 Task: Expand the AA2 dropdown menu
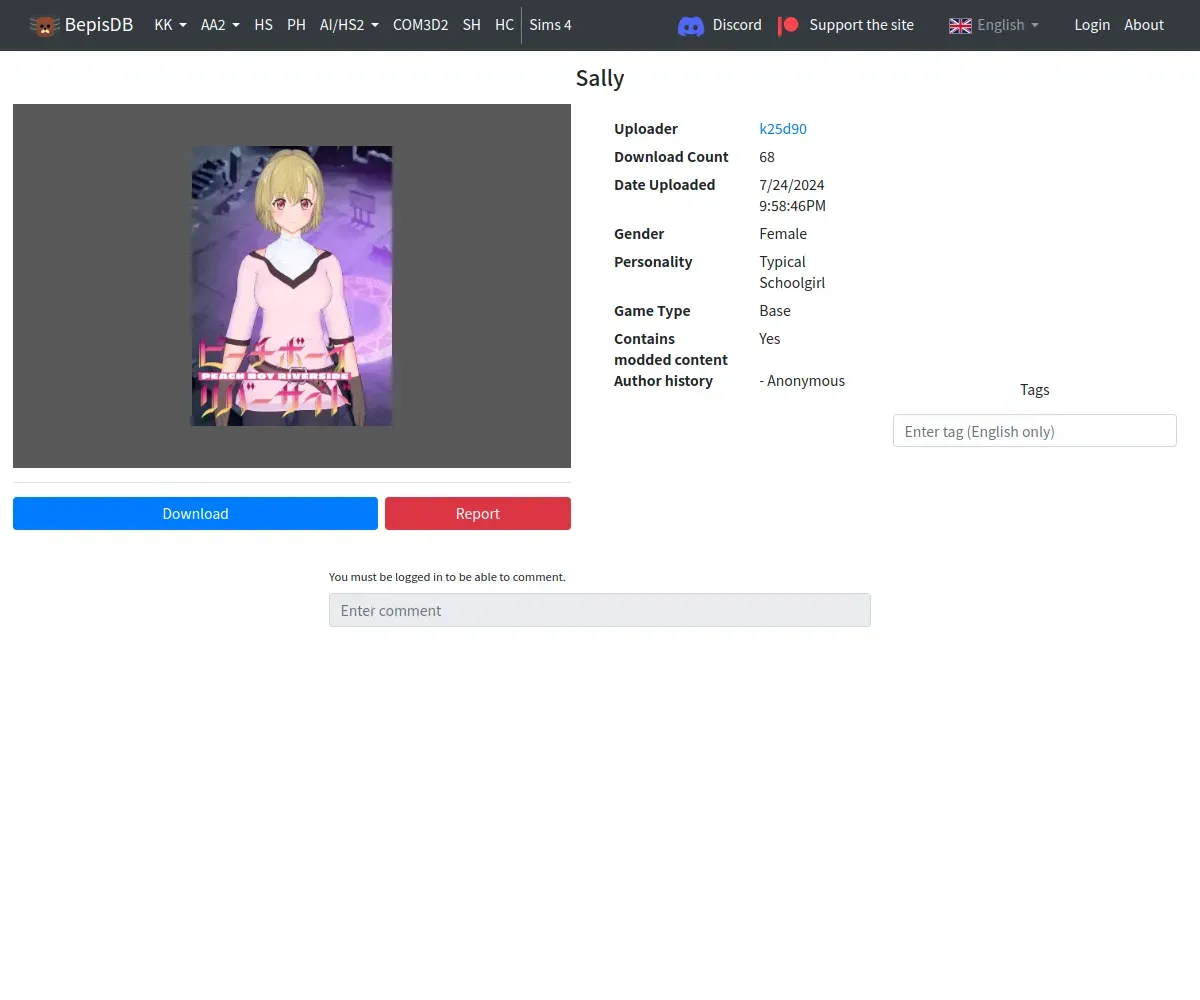220,25
